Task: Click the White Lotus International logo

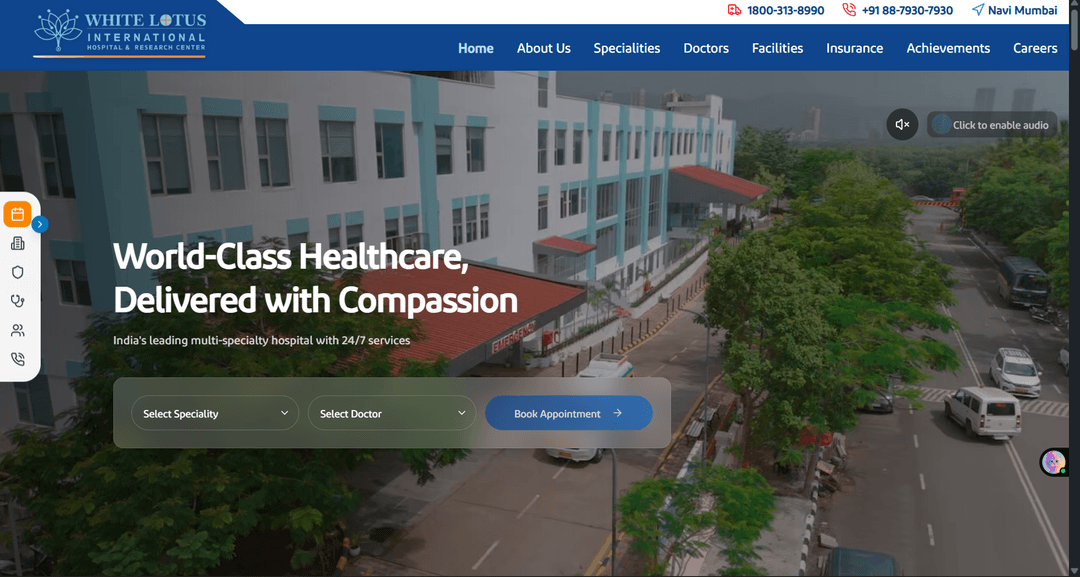Action: [x=120, y=32]
